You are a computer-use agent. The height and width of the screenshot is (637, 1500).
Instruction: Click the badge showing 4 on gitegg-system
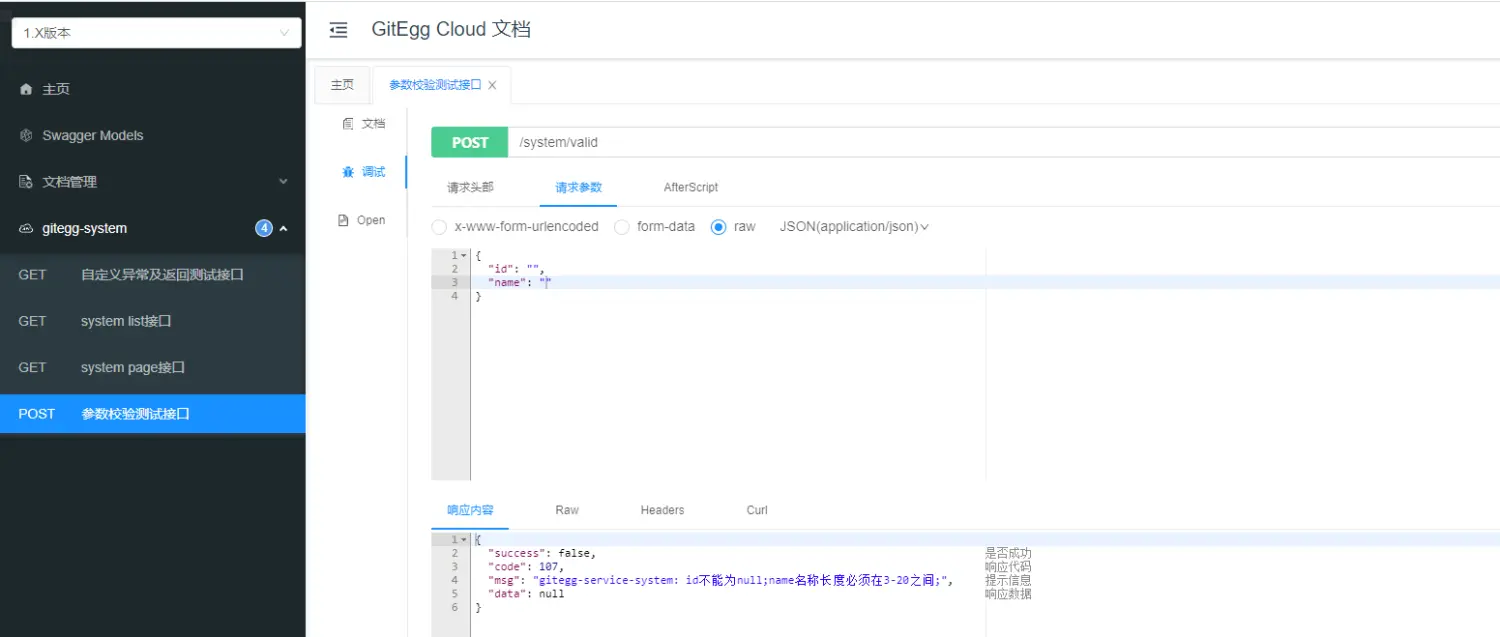(264, 228)
